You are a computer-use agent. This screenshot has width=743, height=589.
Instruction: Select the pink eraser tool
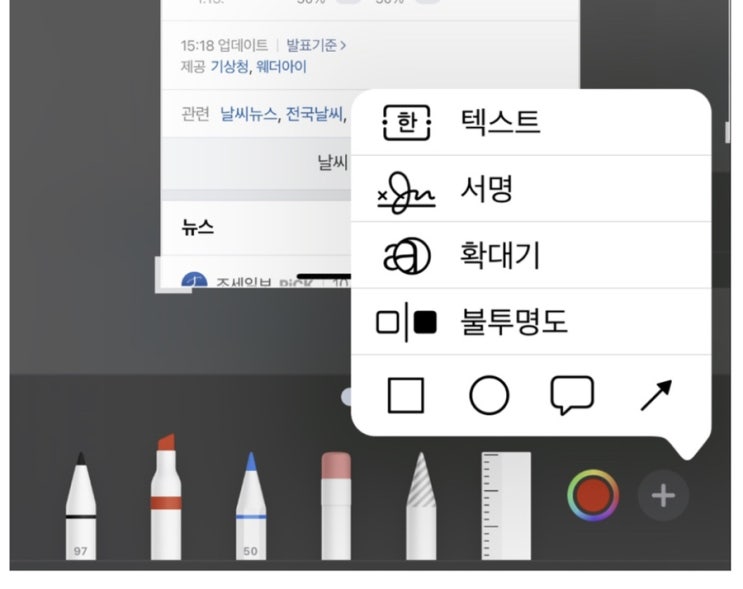click(336, 506)
